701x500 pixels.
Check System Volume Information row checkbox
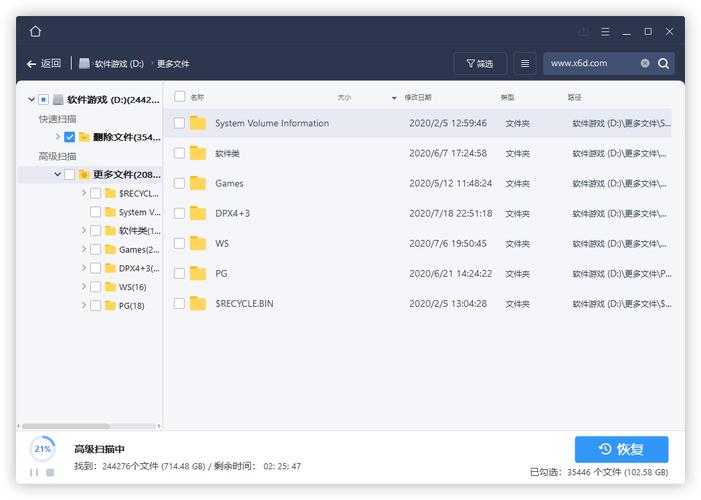click(179, 123)
